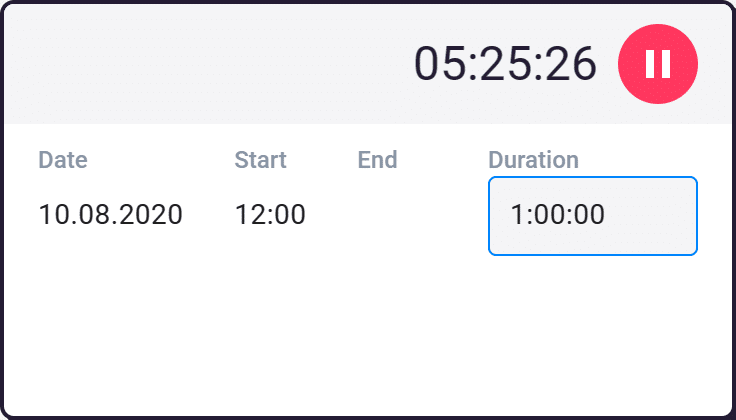
Task: Click the white pause bars icon
Action: (658, 64)
